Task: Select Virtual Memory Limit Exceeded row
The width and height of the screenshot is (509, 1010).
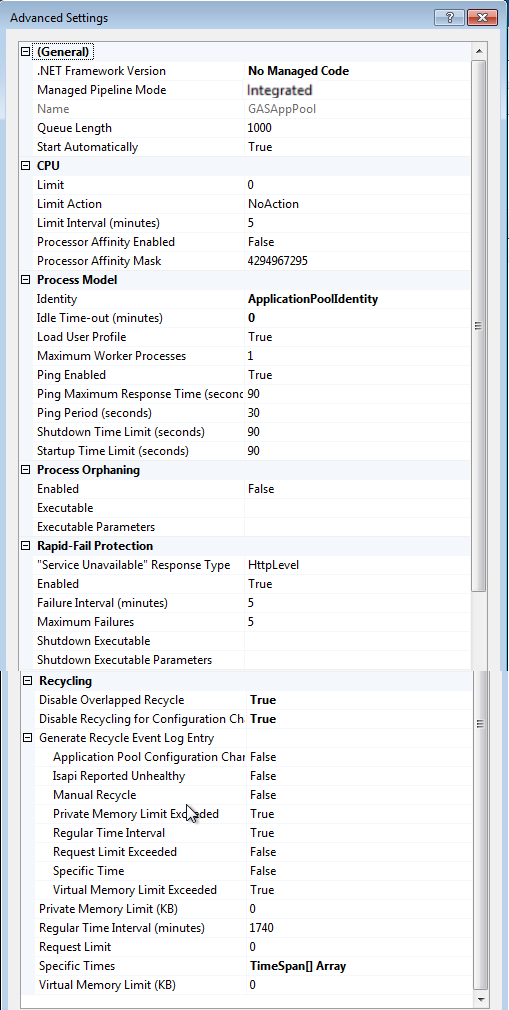Action: 254,890
